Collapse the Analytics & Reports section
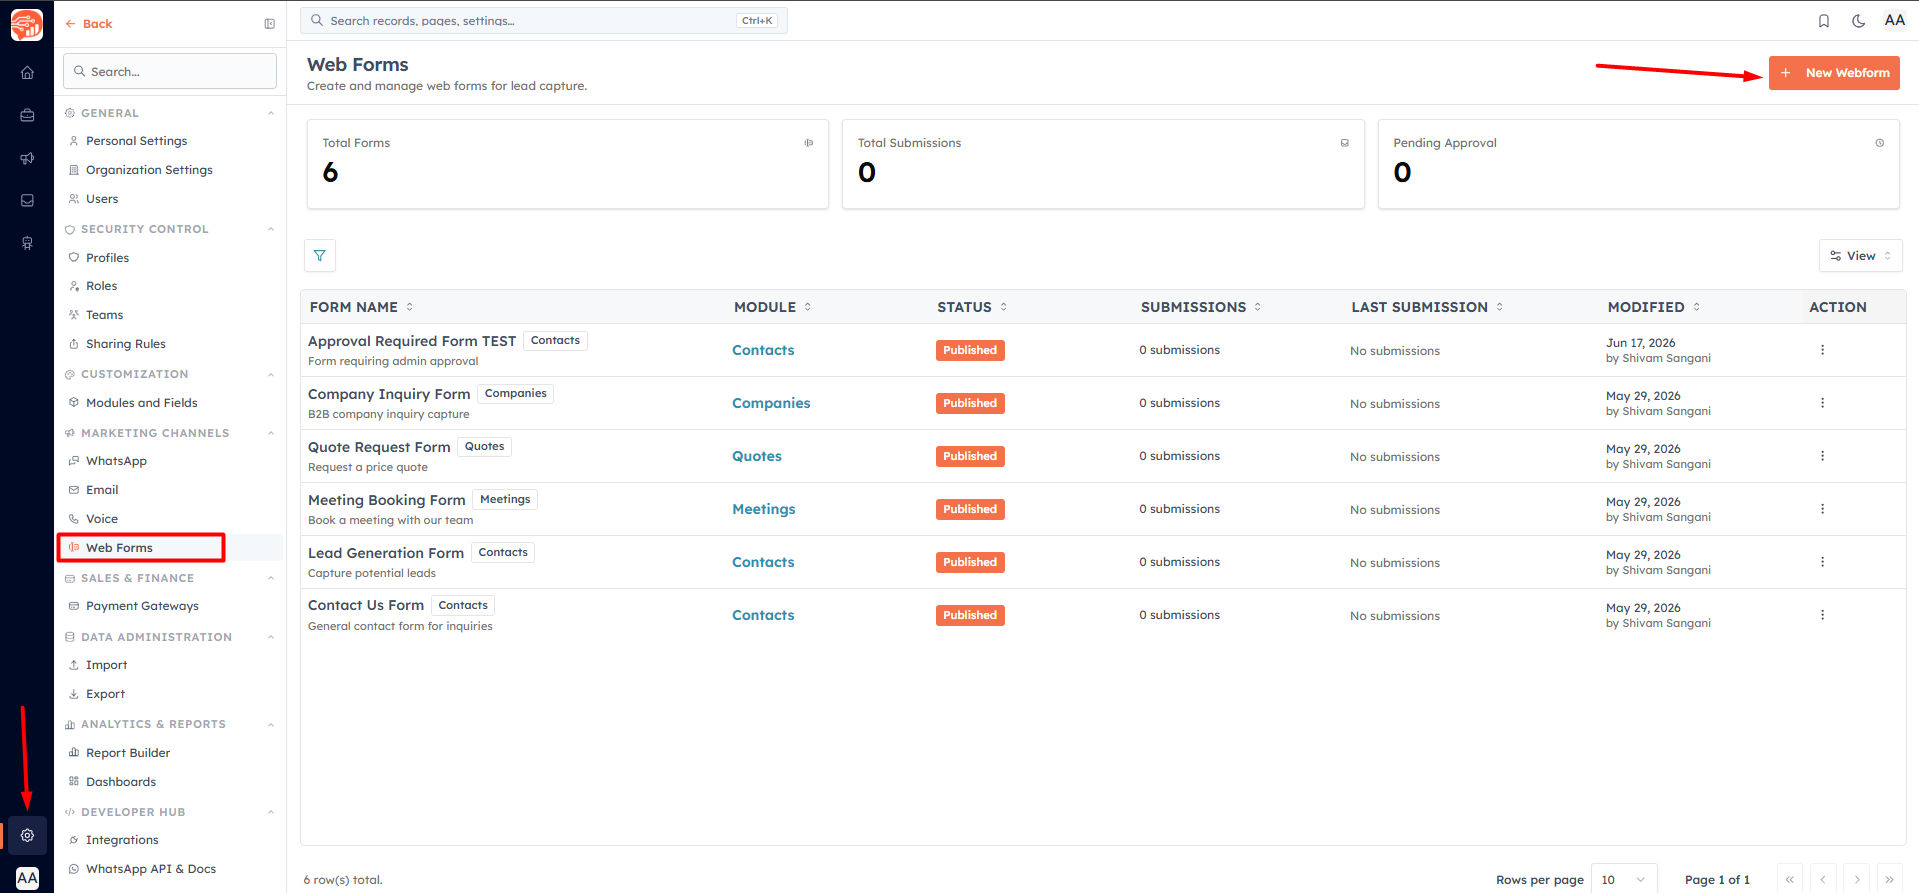This screenshot has height=893, width=1919. tap(271, 724)
